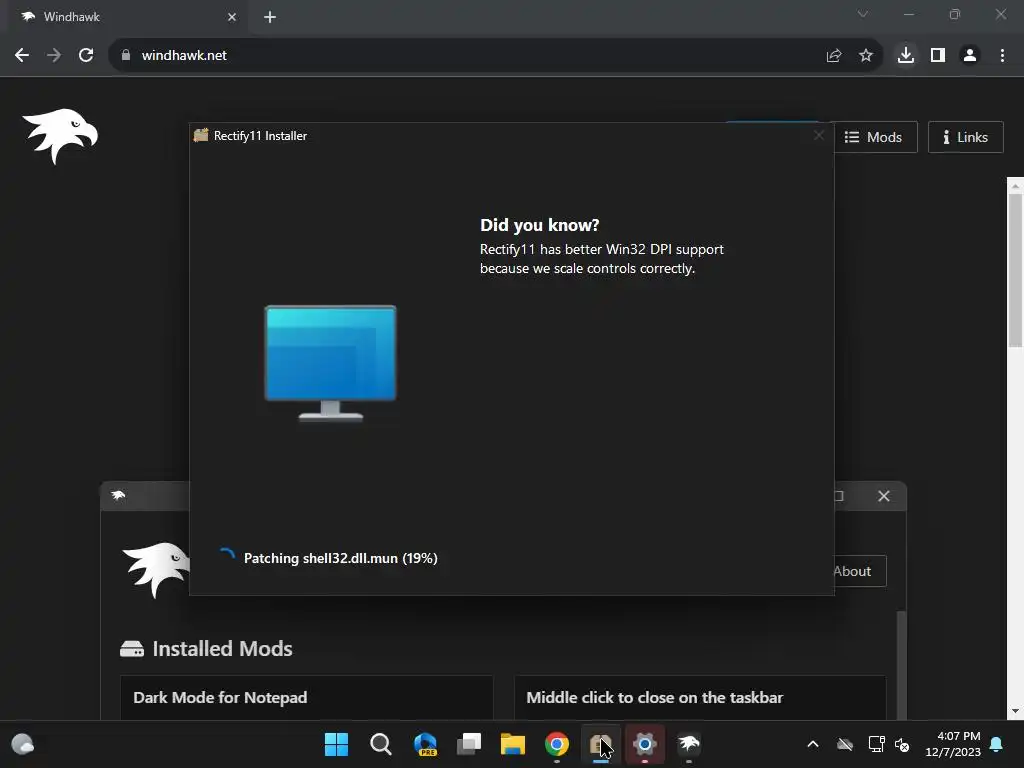This screenshot has width=1024, height=768.
Task: Share this page icon in address bar
Action: 833,56
